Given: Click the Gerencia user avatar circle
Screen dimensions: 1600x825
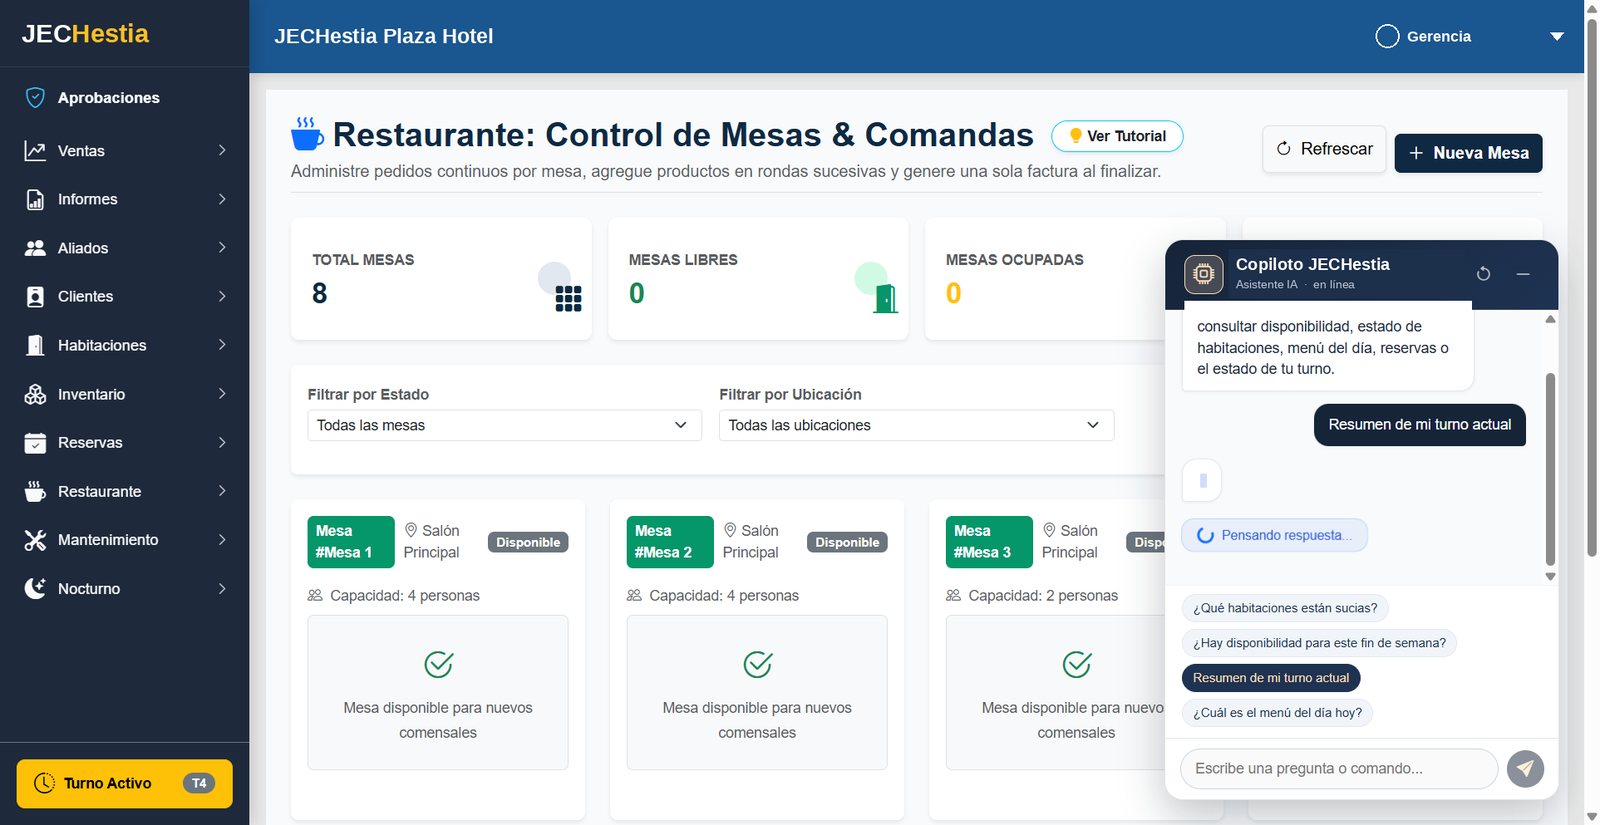Looking at the screenshot, I should (1387, 36).
